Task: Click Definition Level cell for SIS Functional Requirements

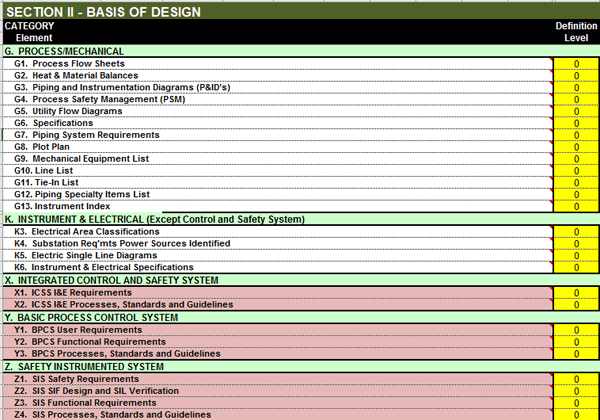Action: (x=576, y=402)
